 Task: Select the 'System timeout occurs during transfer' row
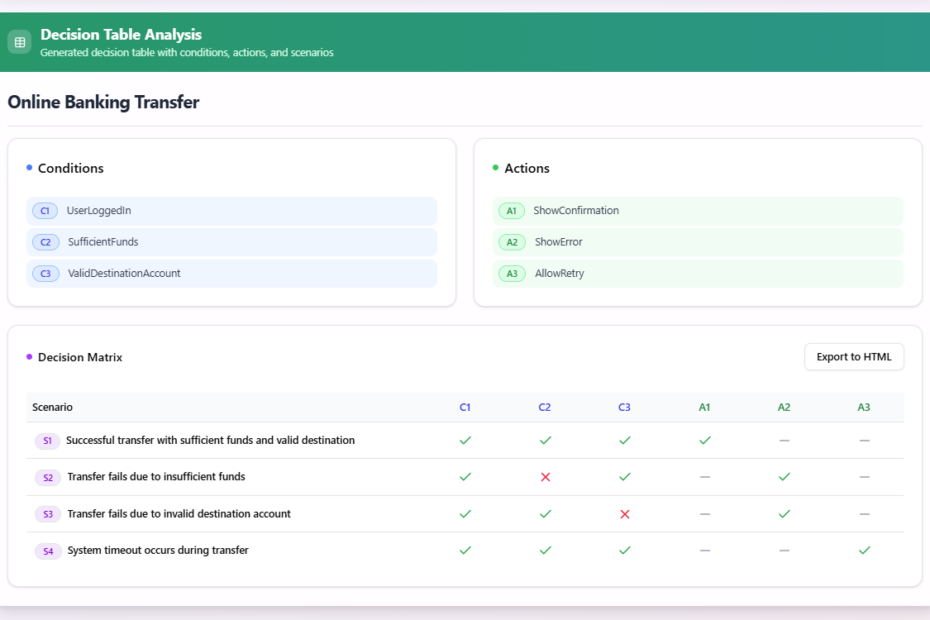tap(157, 550)
